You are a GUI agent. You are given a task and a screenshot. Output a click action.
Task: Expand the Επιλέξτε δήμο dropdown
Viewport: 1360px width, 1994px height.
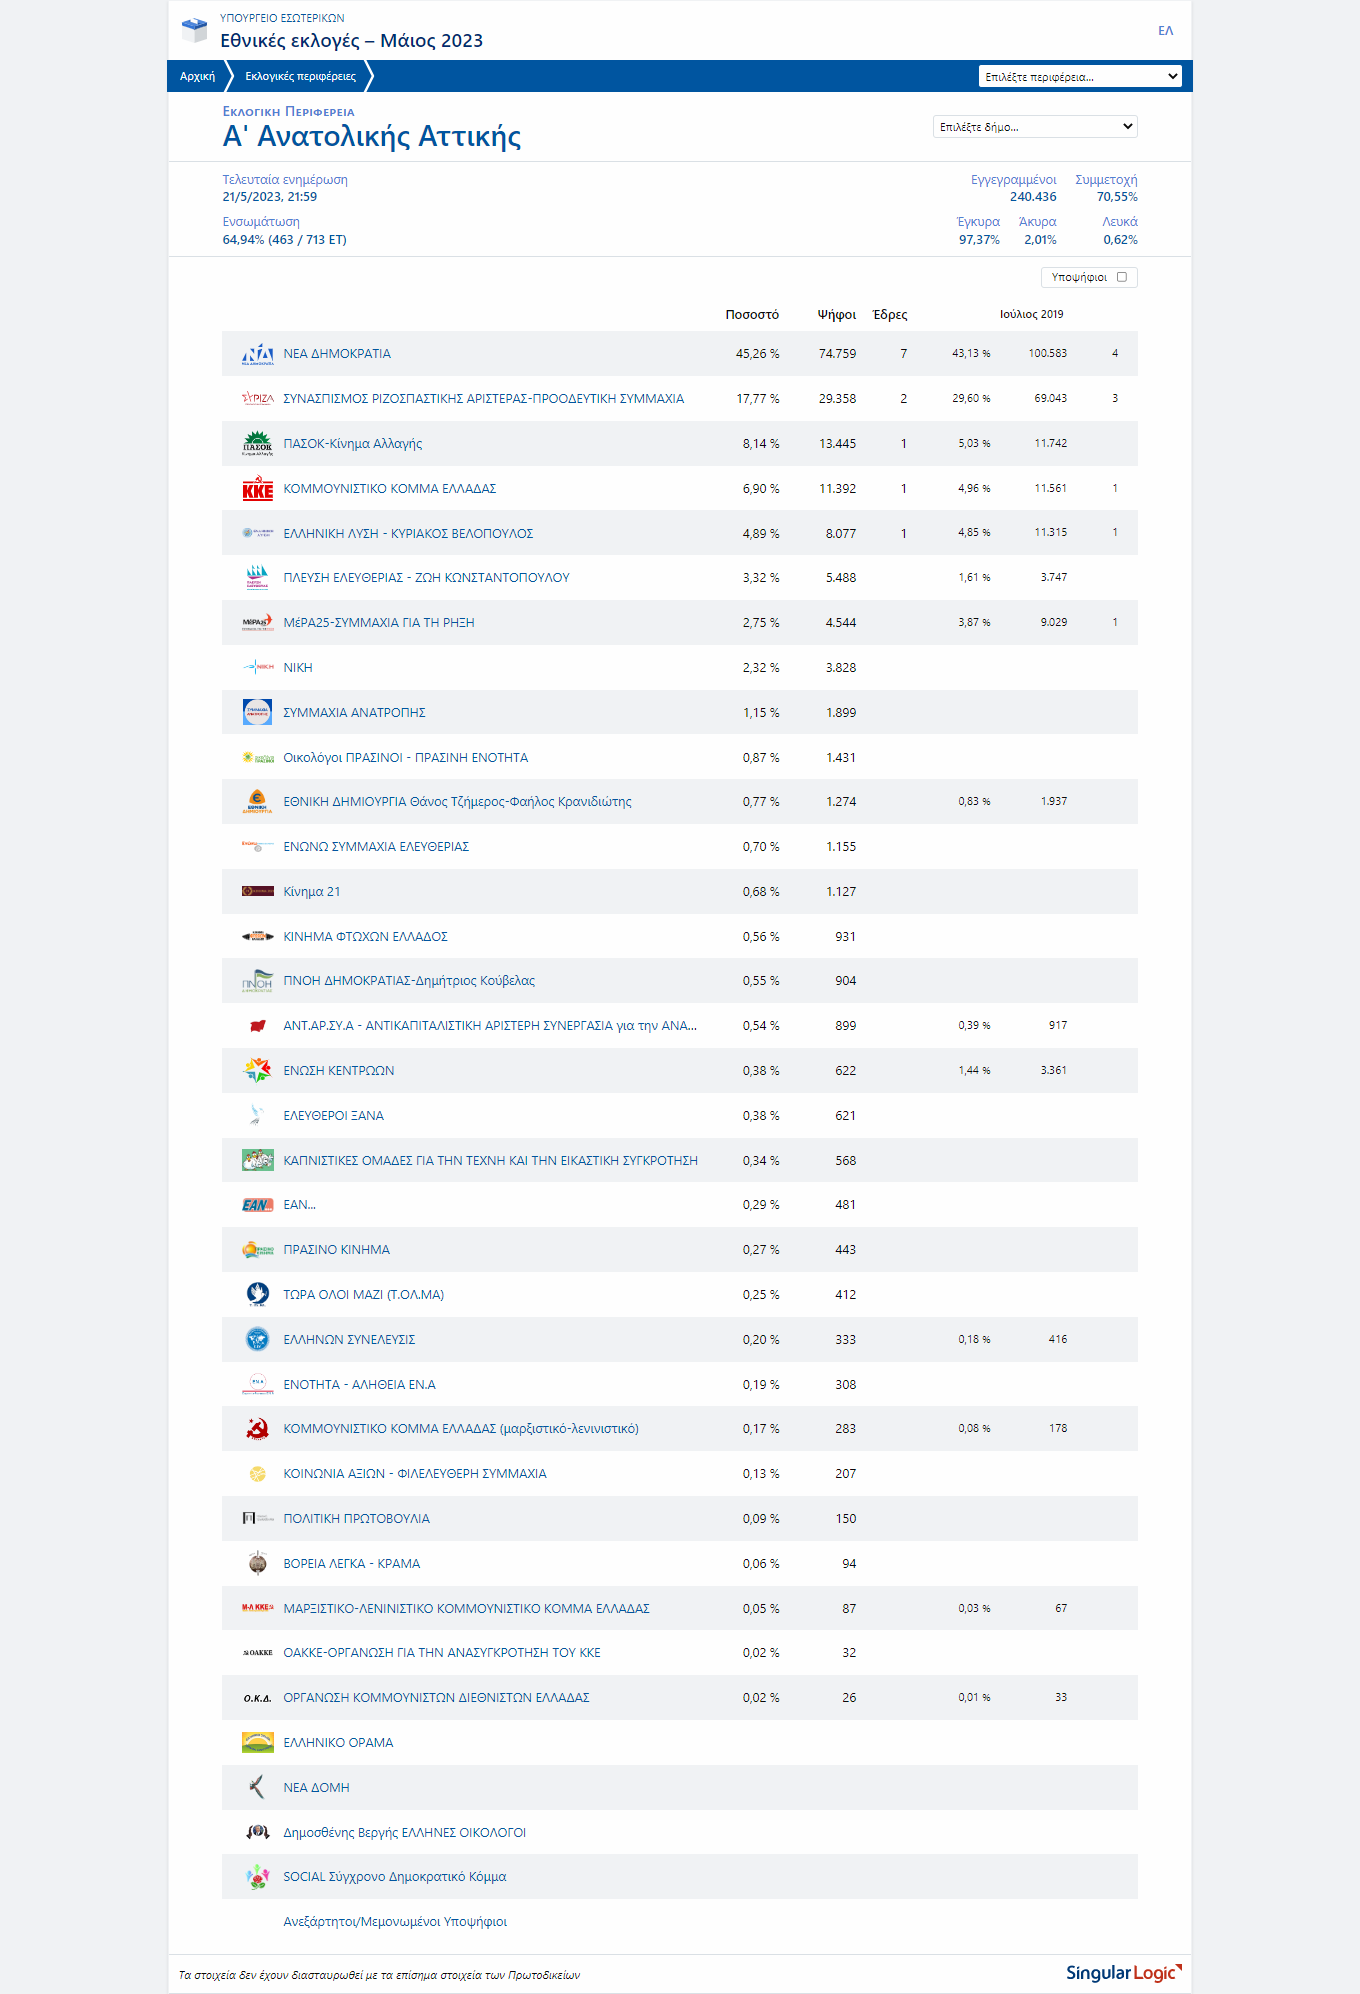point(1035,127)
